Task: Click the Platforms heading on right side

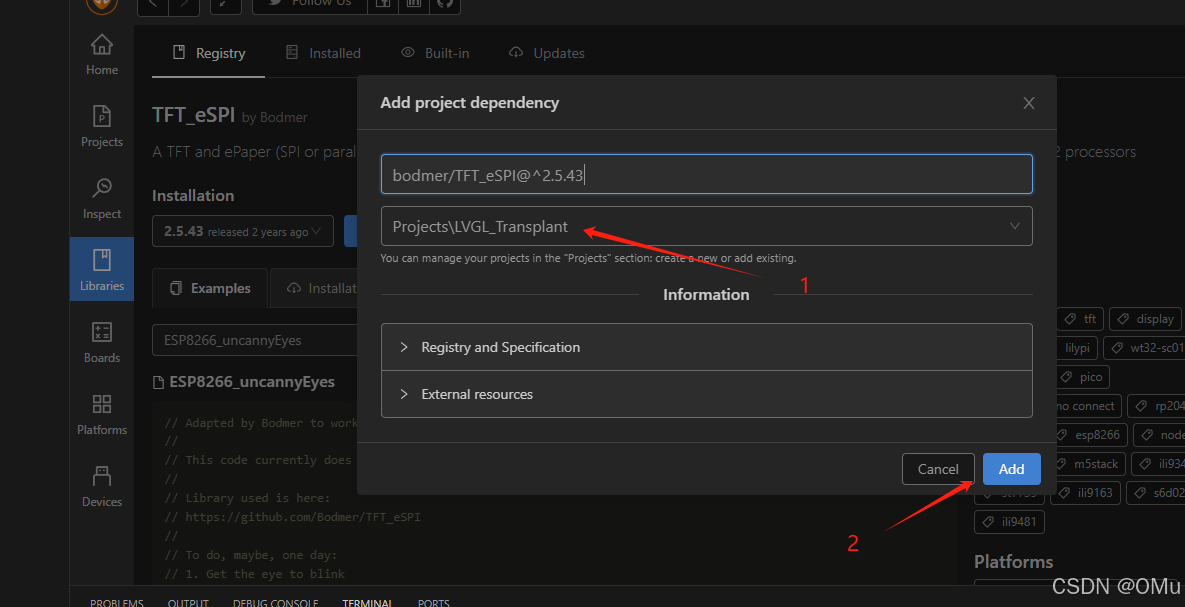Action: (1013, 562)
